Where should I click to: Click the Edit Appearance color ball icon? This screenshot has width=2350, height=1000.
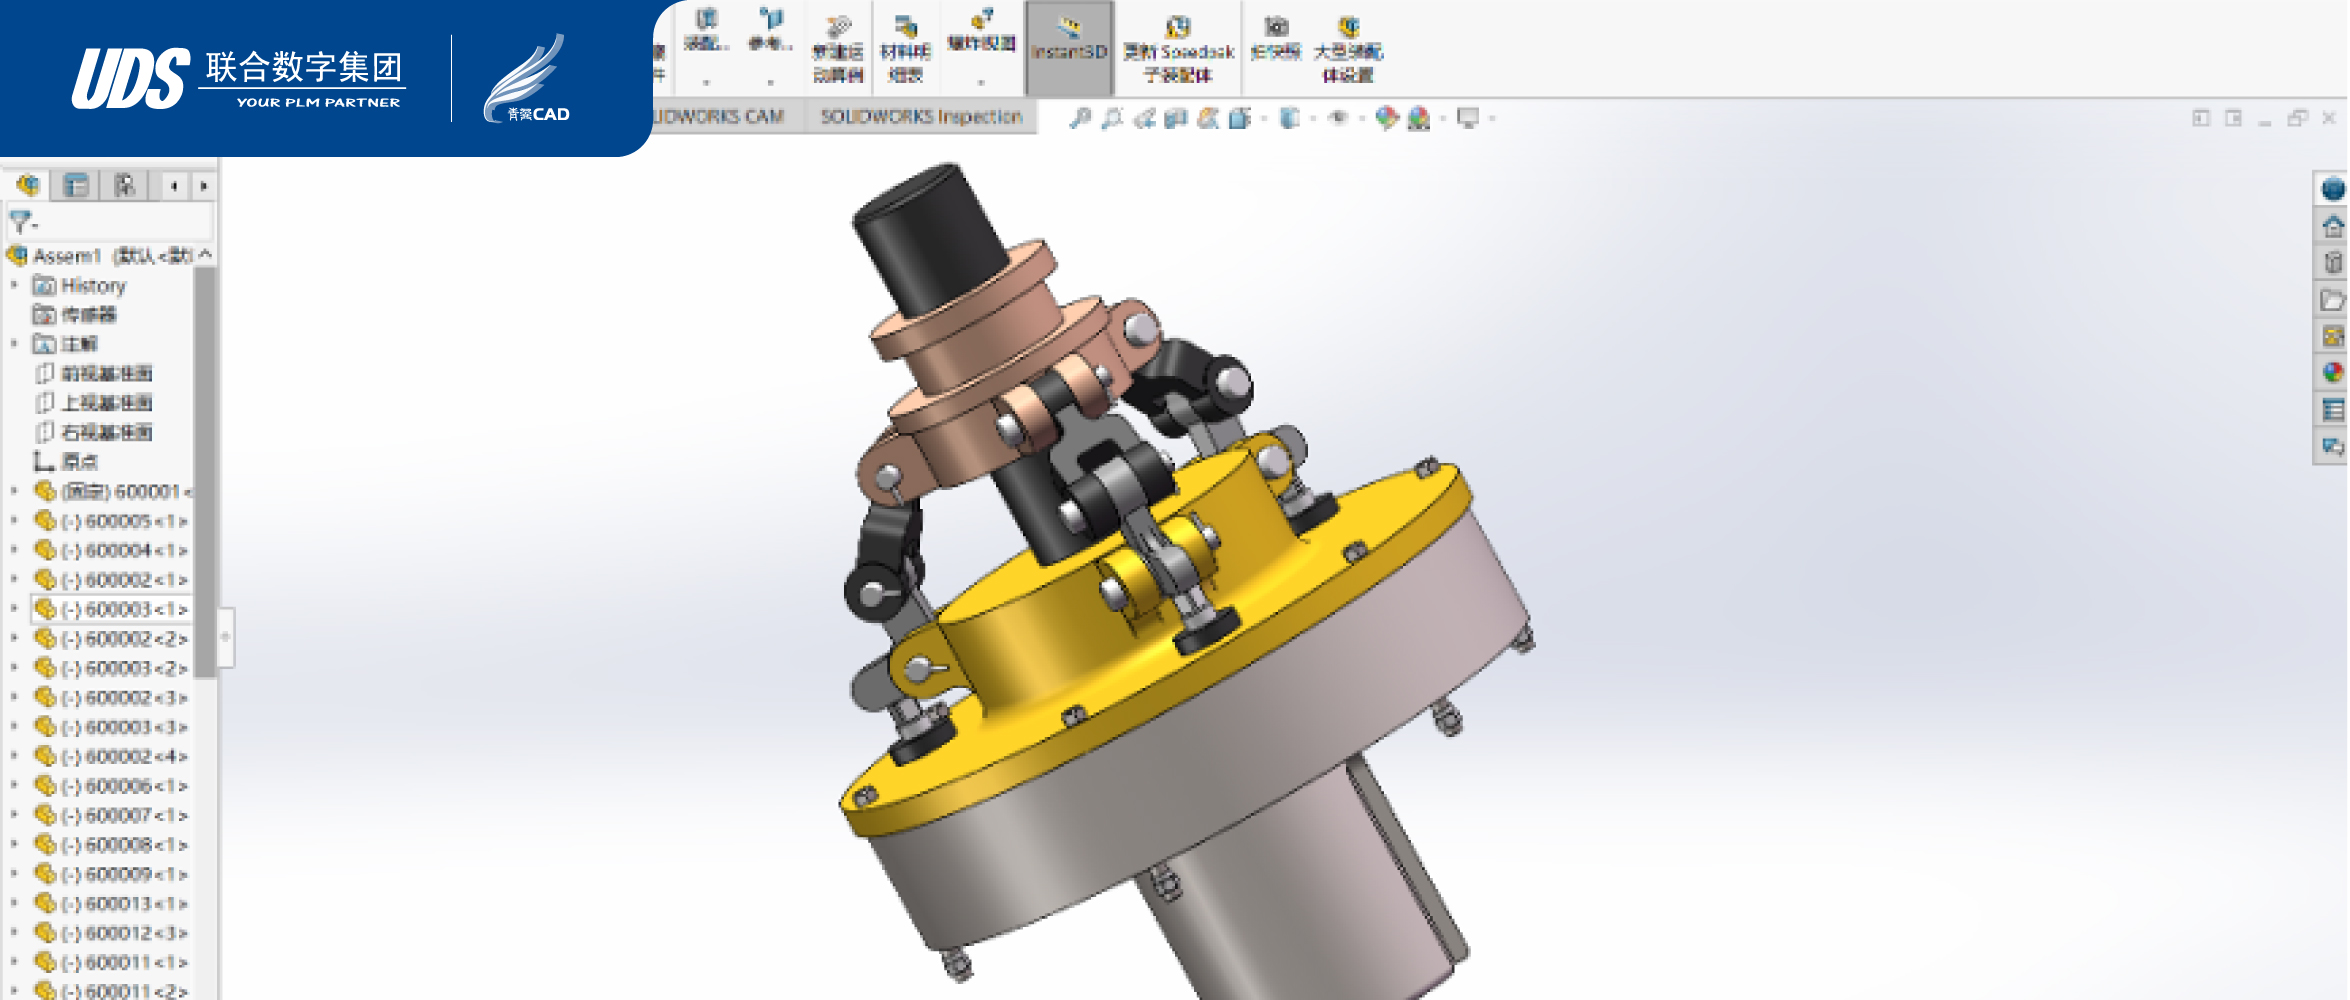(x=1386, y=119)
